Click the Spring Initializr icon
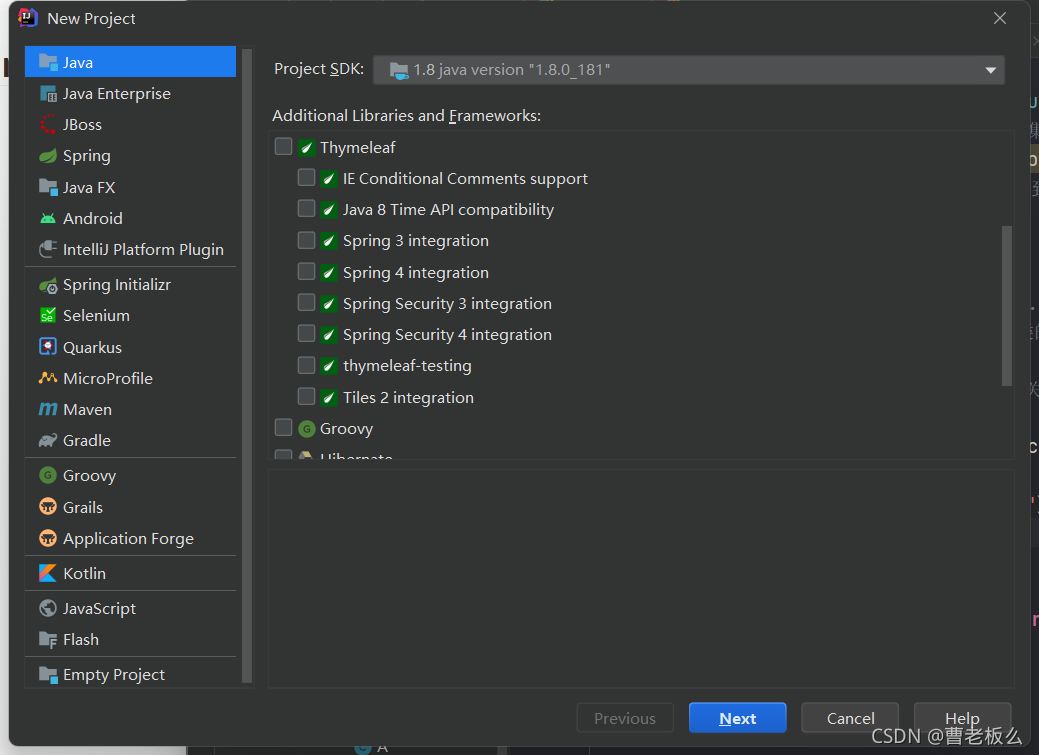The width and height of the screenshot is (1039, 755). (x=48, y=285)
